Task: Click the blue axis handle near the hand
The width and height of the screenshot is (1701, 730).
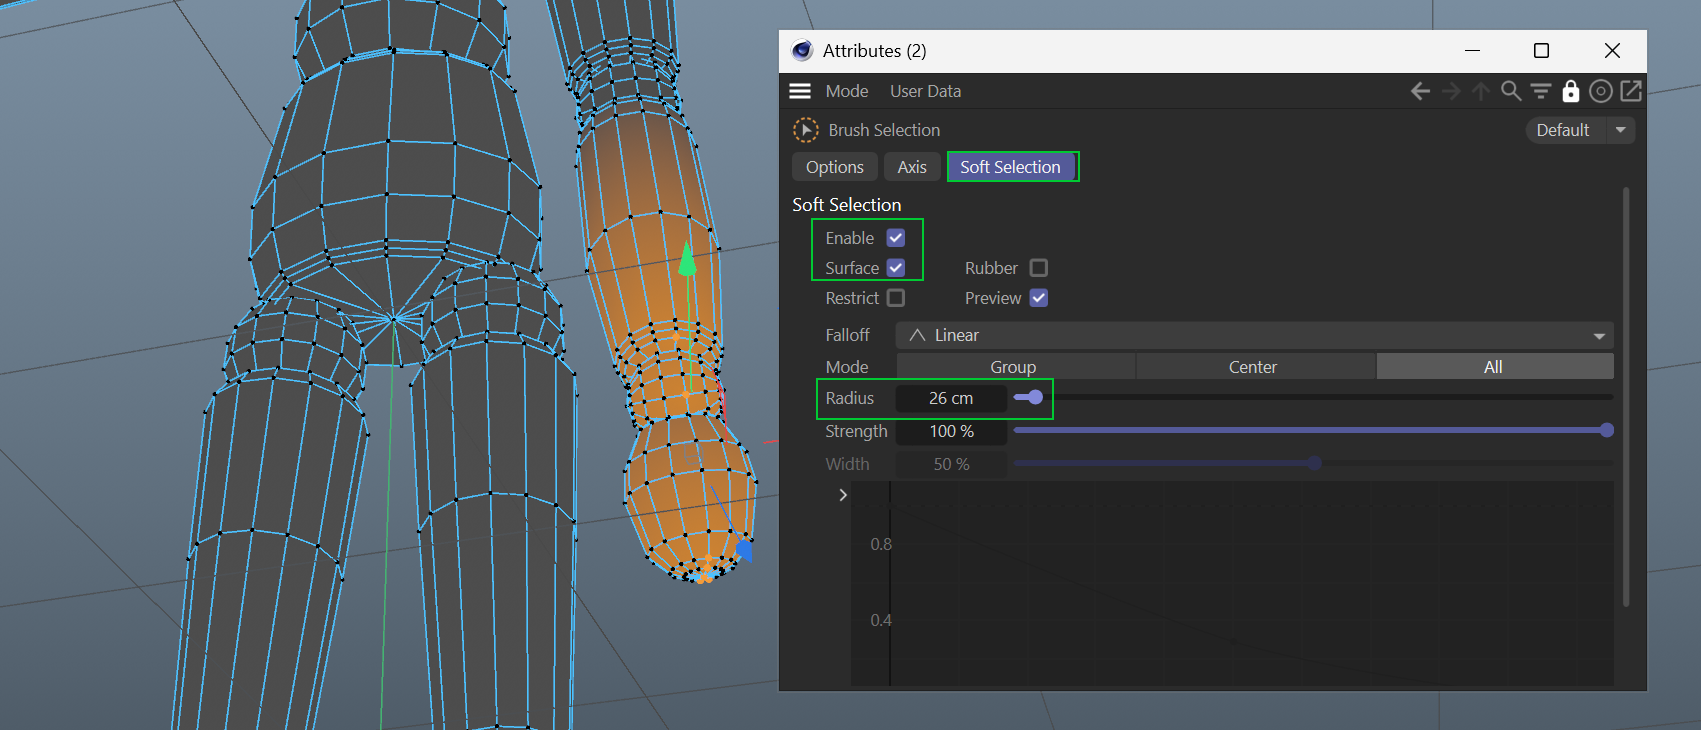Action: pyautogui.click(x=744, y=548)
